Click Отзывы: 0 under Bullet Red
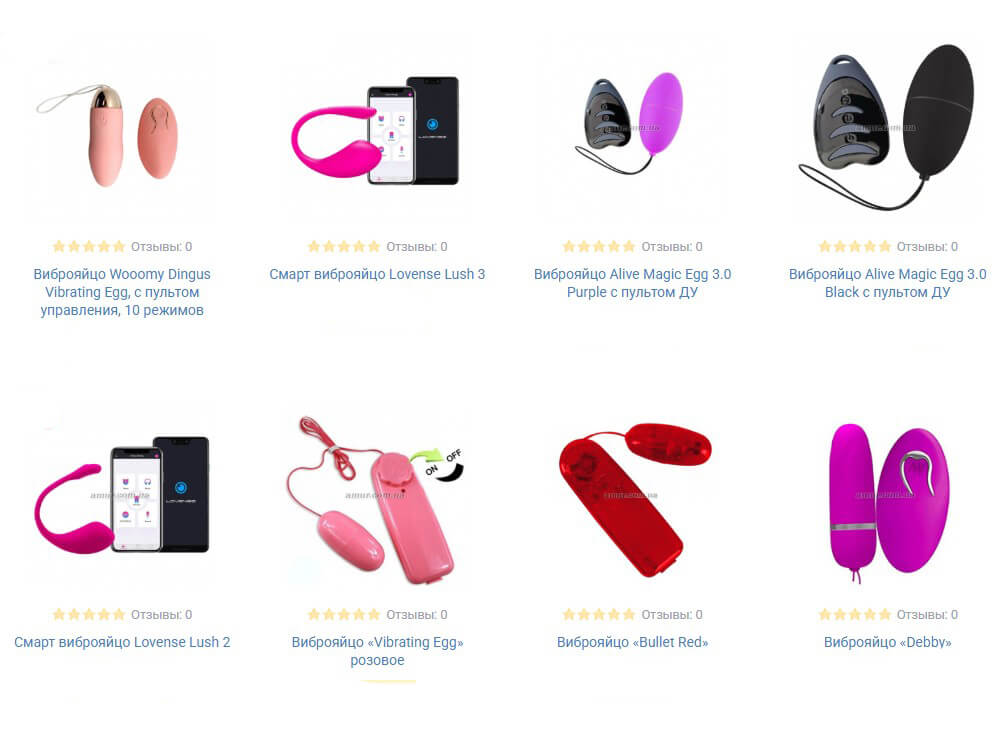The width and height of the screenshot is (1003, 731). tap(672, 615)
